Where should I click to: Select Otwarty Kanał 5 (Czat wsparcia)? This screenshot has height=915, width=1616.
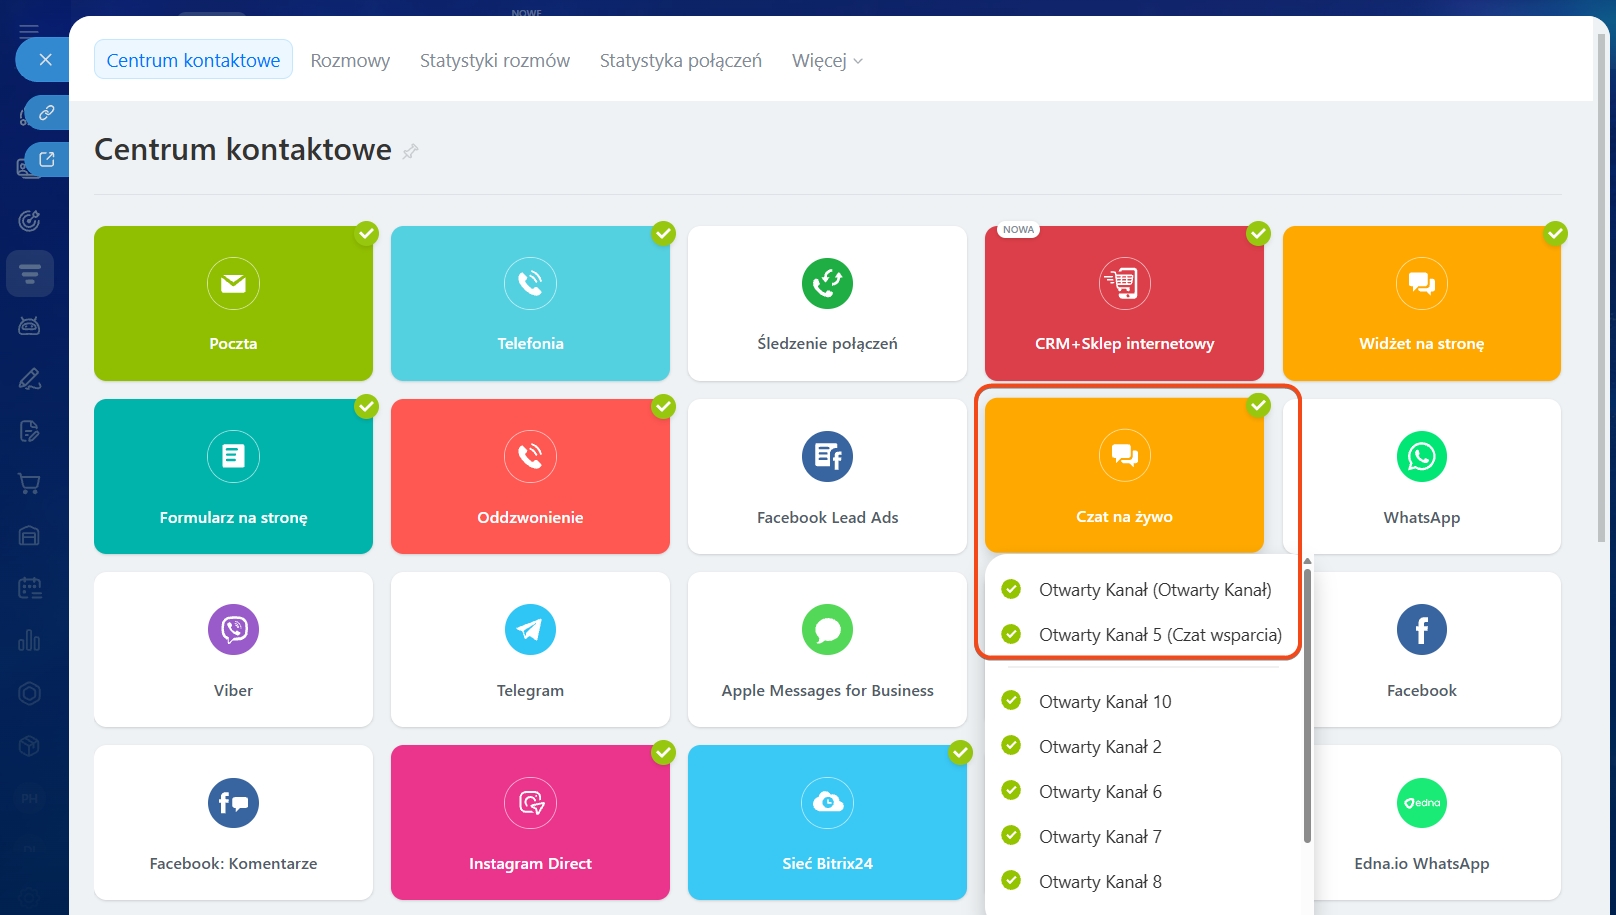coord(1159,635)
